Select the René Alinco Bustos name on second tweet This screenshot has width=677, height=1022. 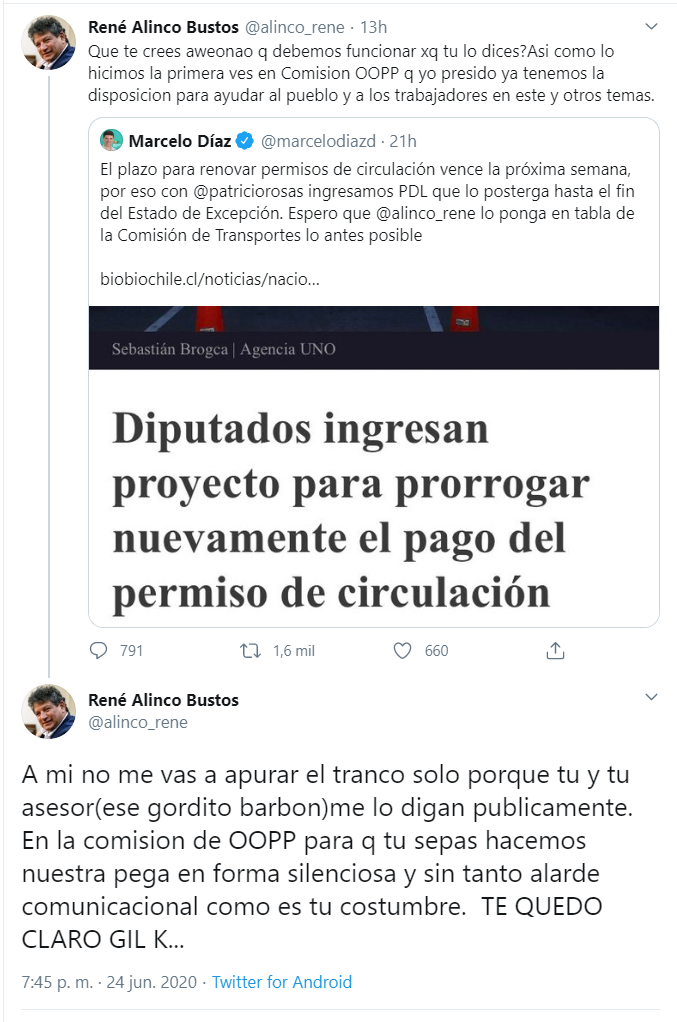pos(164,700)
